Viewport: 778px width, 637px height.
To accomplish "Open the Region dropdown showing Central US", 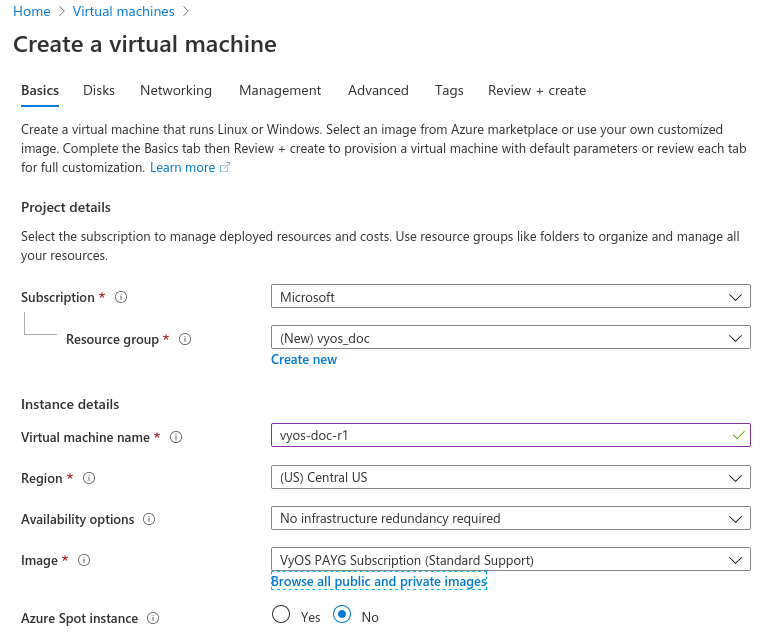I will point(510,477).
